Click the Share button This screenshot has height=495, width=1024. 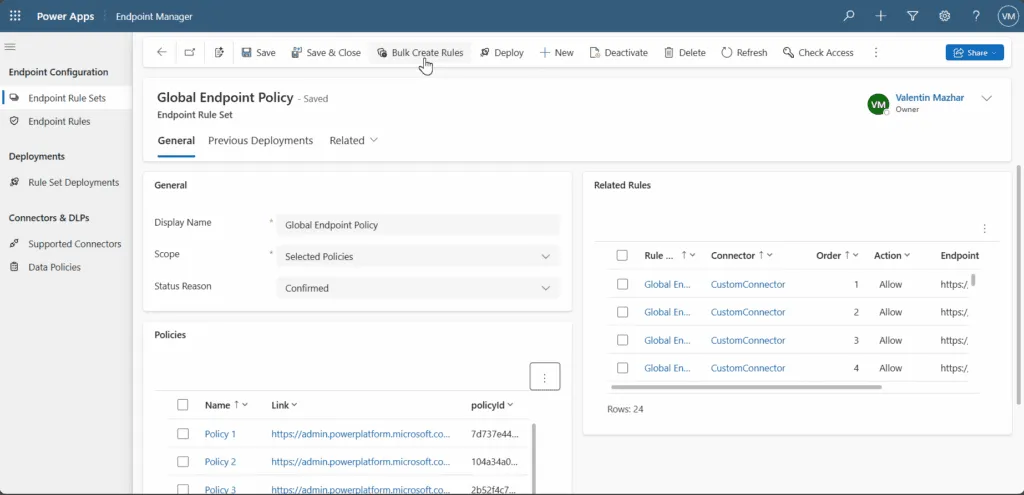(974, 53)
